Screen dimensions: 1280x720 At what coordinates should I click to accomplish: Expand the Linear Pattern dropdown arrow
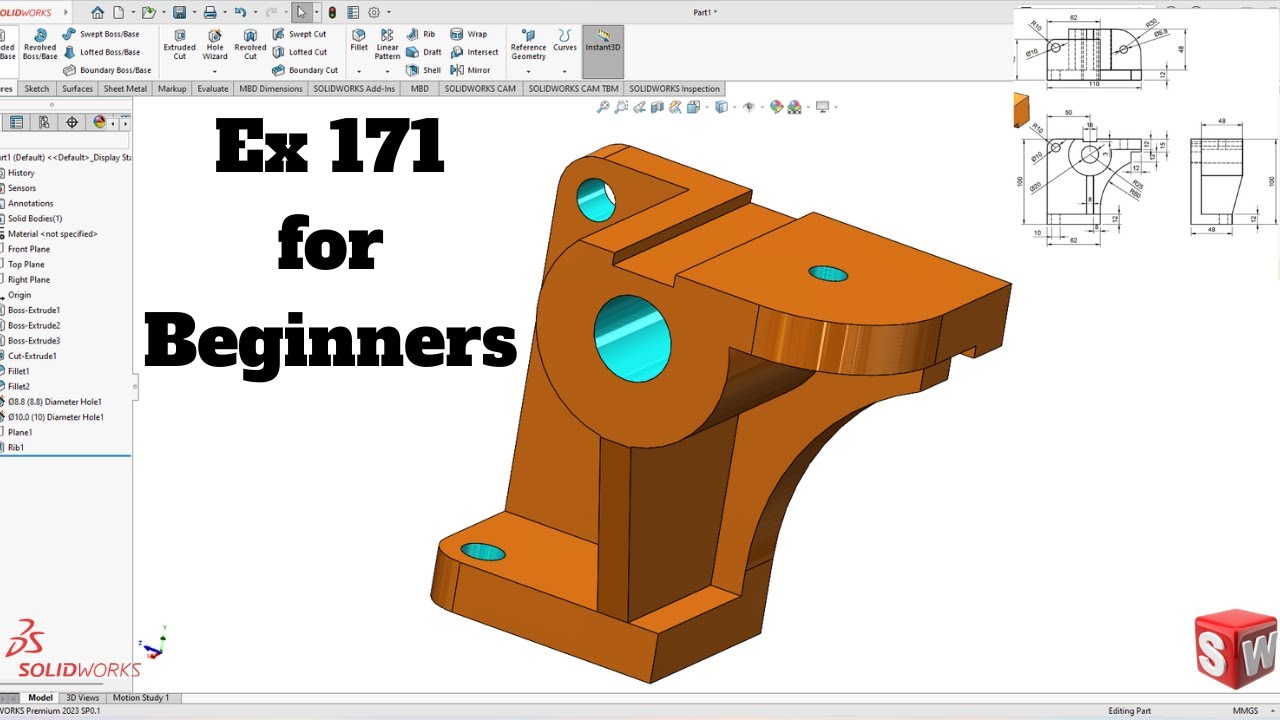(x=387, y=71)
